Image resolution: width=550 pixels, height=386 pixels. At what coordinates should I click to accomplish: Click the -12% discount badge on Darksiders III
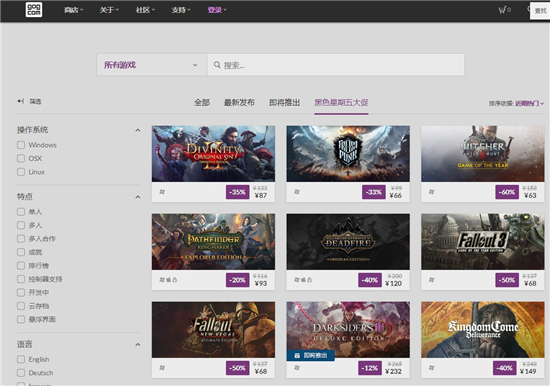pos(370,368)
